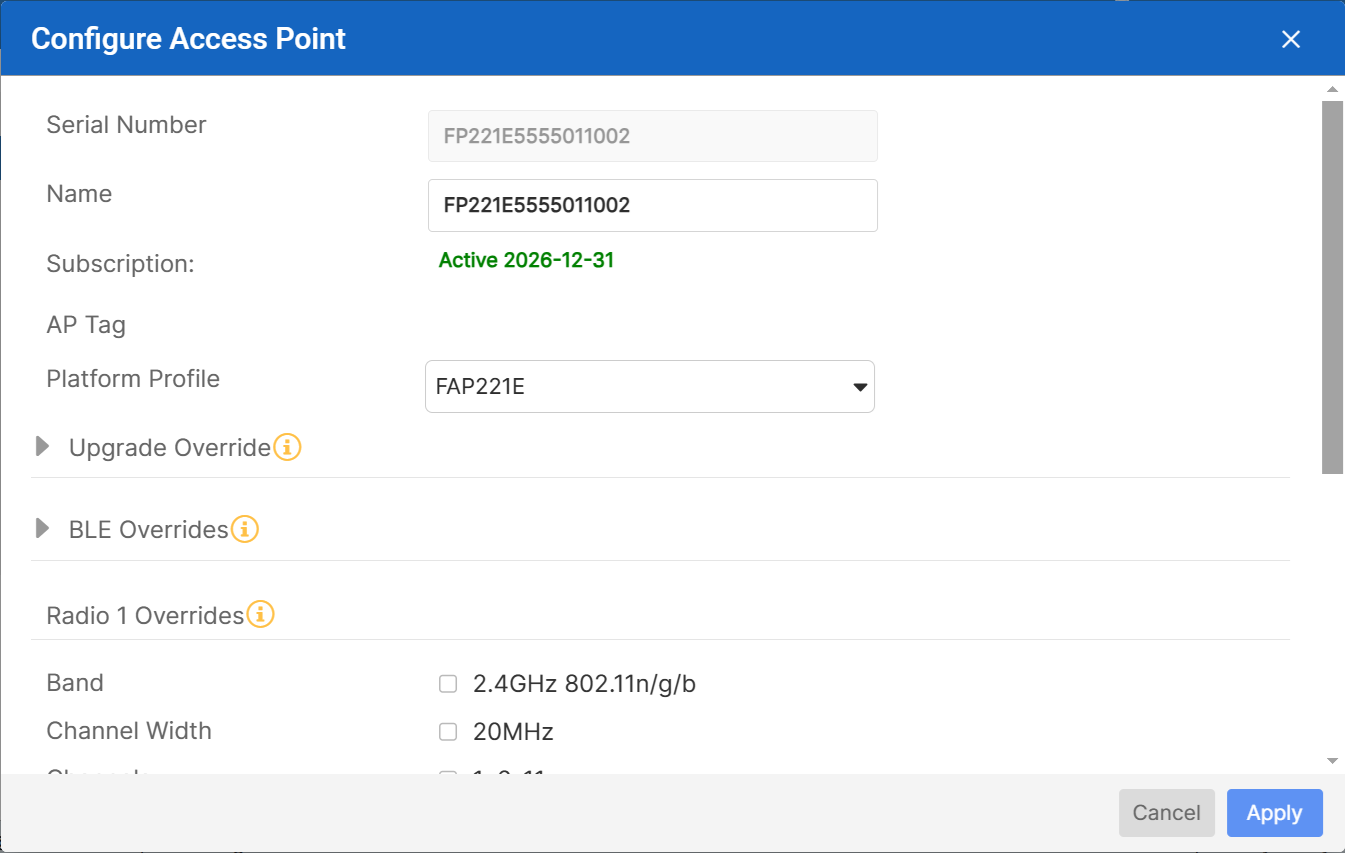Expand the Upgrade Override section
Viewport: 1345px width, 853px height.
[x=42, y=447]
